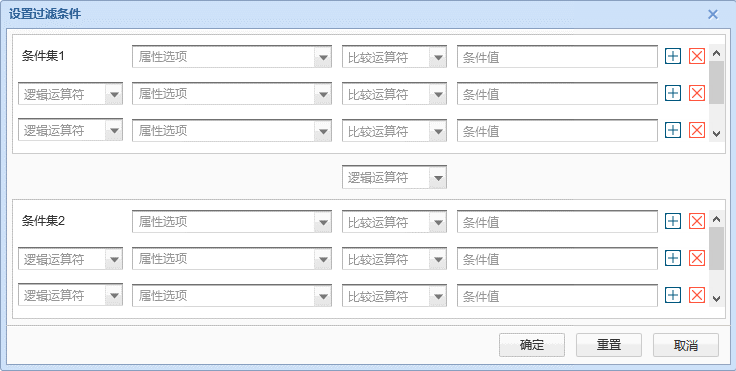This screenshot has height=371, width=736.
Task: Click the 重置 button
Action: click(x=609, y=345)
